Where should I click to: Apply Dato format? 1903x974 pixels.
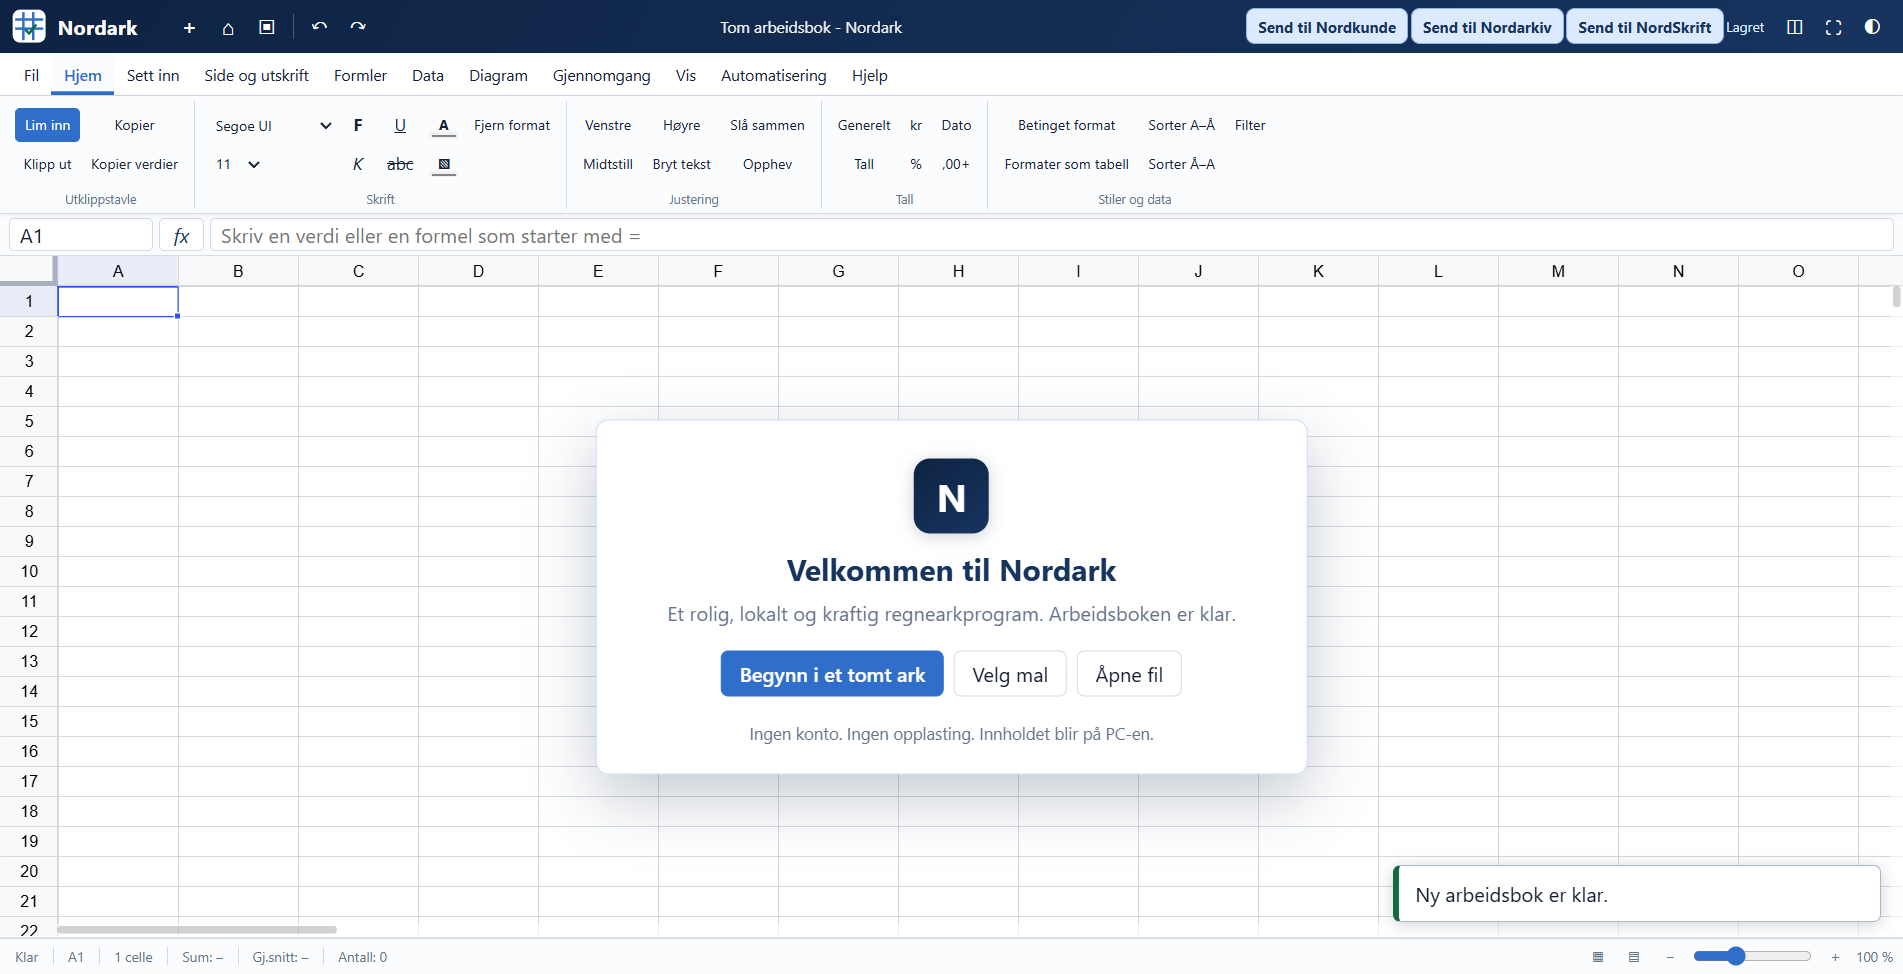click(956, 125)
